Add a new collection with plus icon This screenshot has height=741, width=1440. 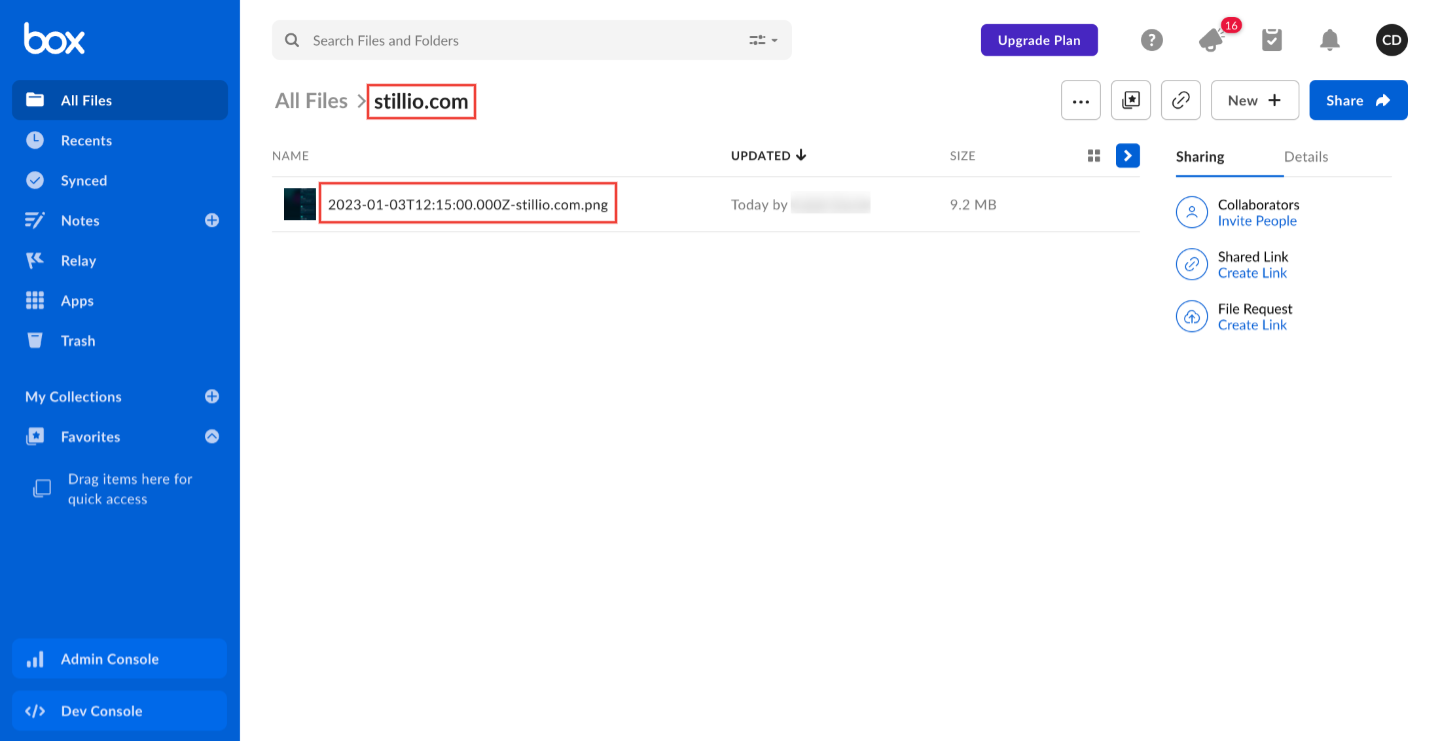coord(212,396)
